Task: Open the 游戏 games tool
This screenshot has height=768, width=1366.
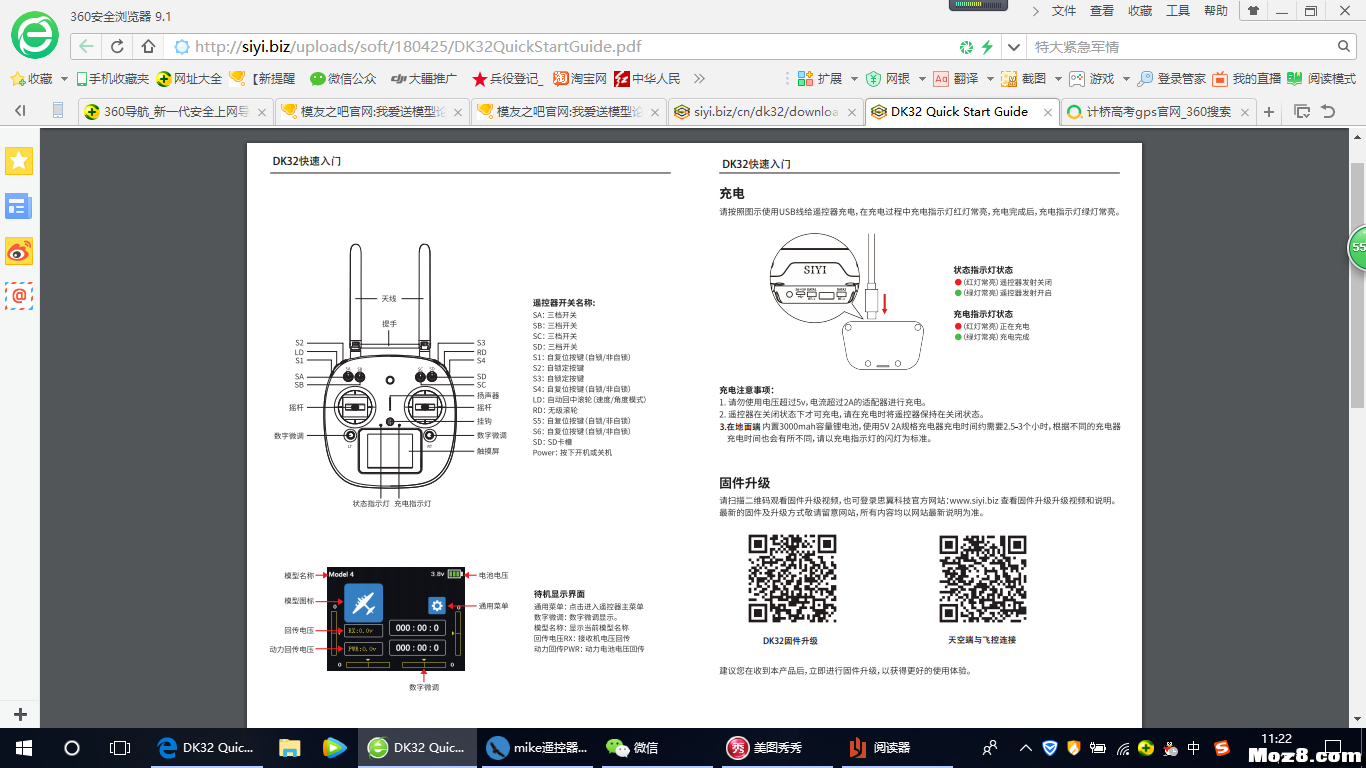Action: [x=1091, y=78]
